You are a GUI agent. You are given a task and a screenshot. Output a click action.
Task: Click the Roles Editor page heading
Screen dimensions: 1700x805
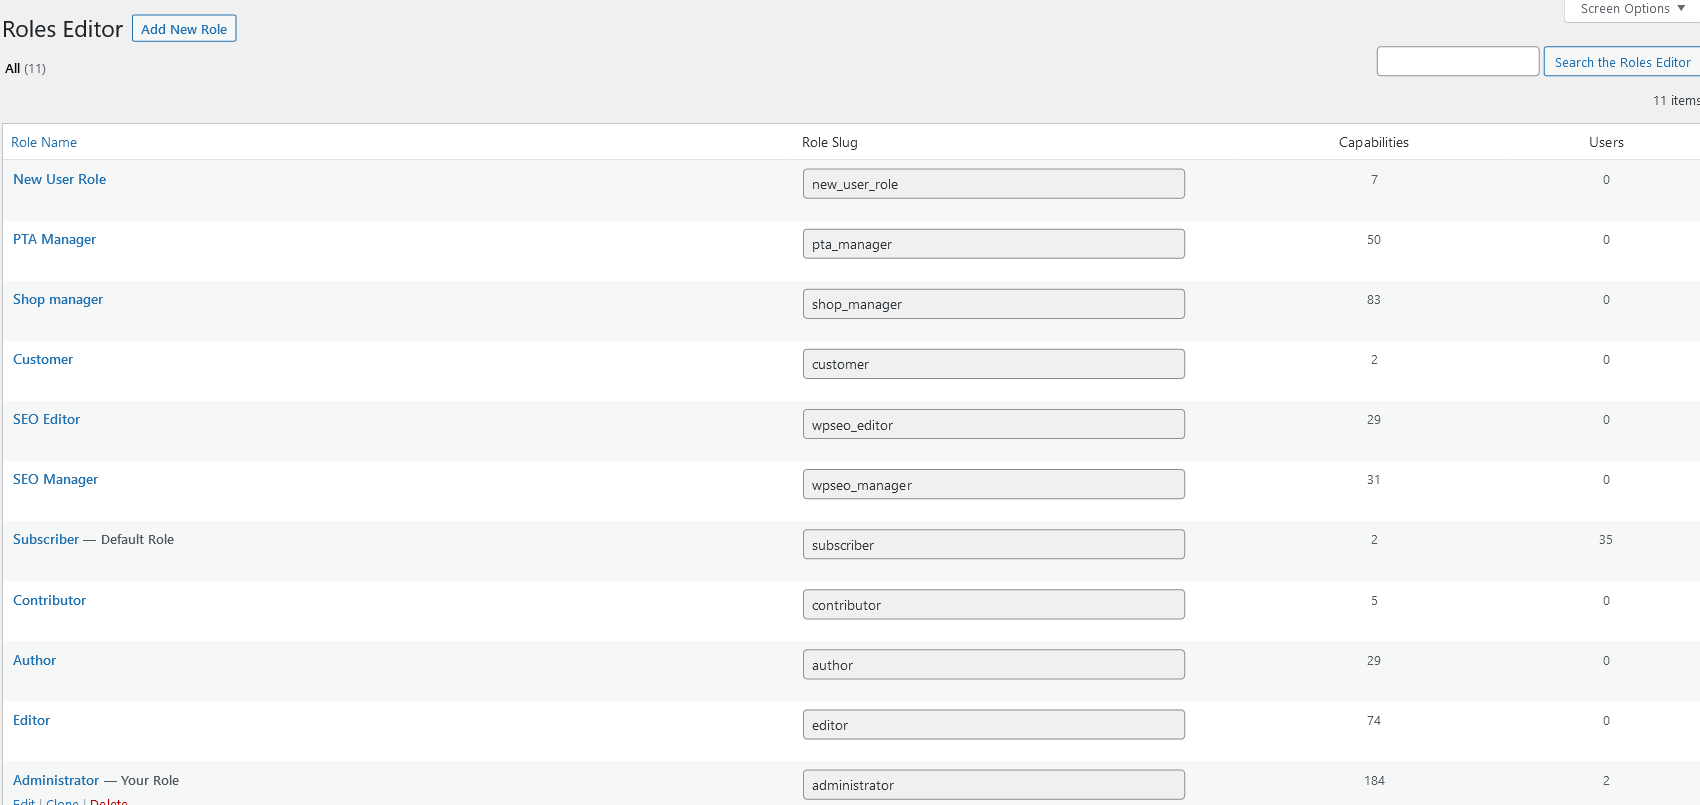tap(62, 29)
